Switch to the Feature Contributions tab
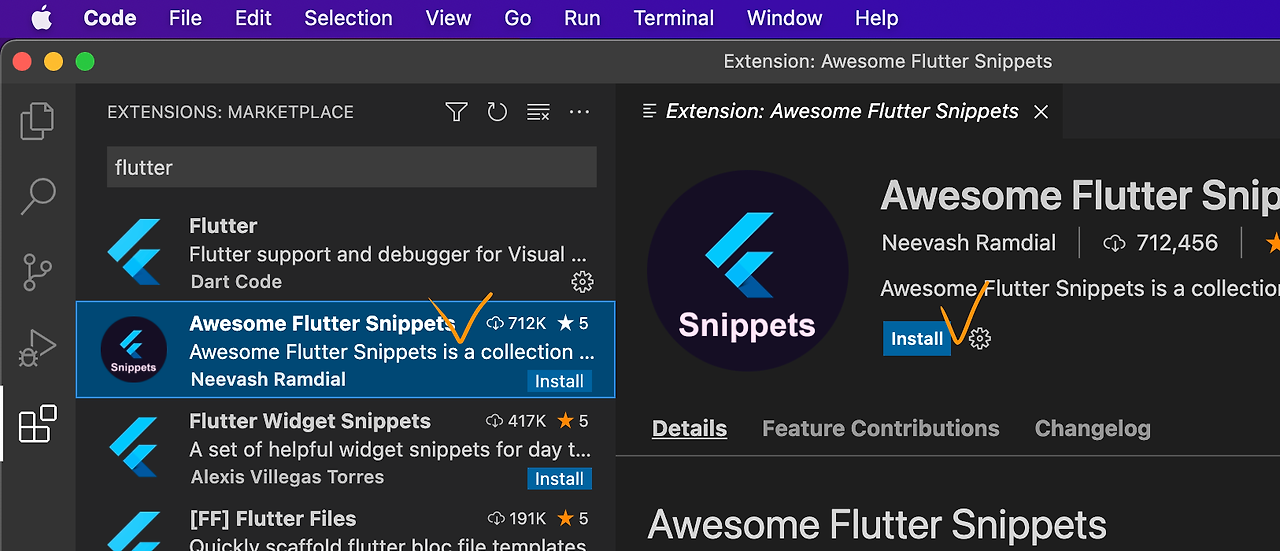The height and width of the screenshot is (551, 1280). [x=881, y=428]
